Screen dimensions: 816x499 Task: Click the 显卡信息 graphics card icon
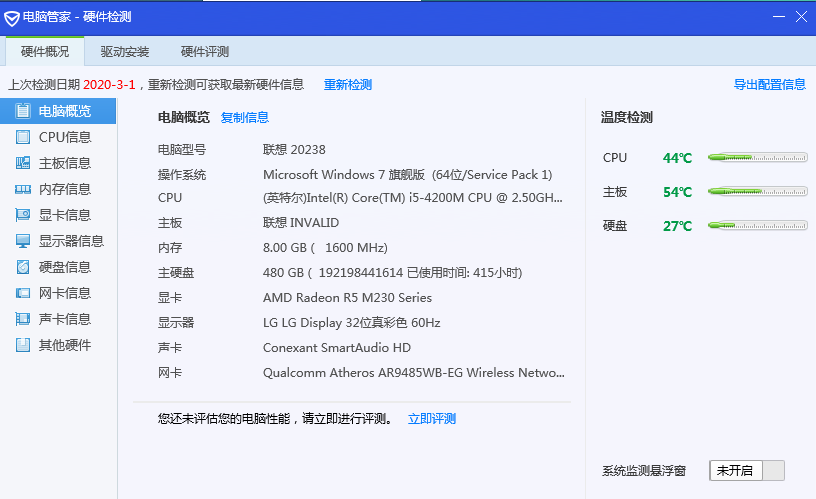(23, 215)
